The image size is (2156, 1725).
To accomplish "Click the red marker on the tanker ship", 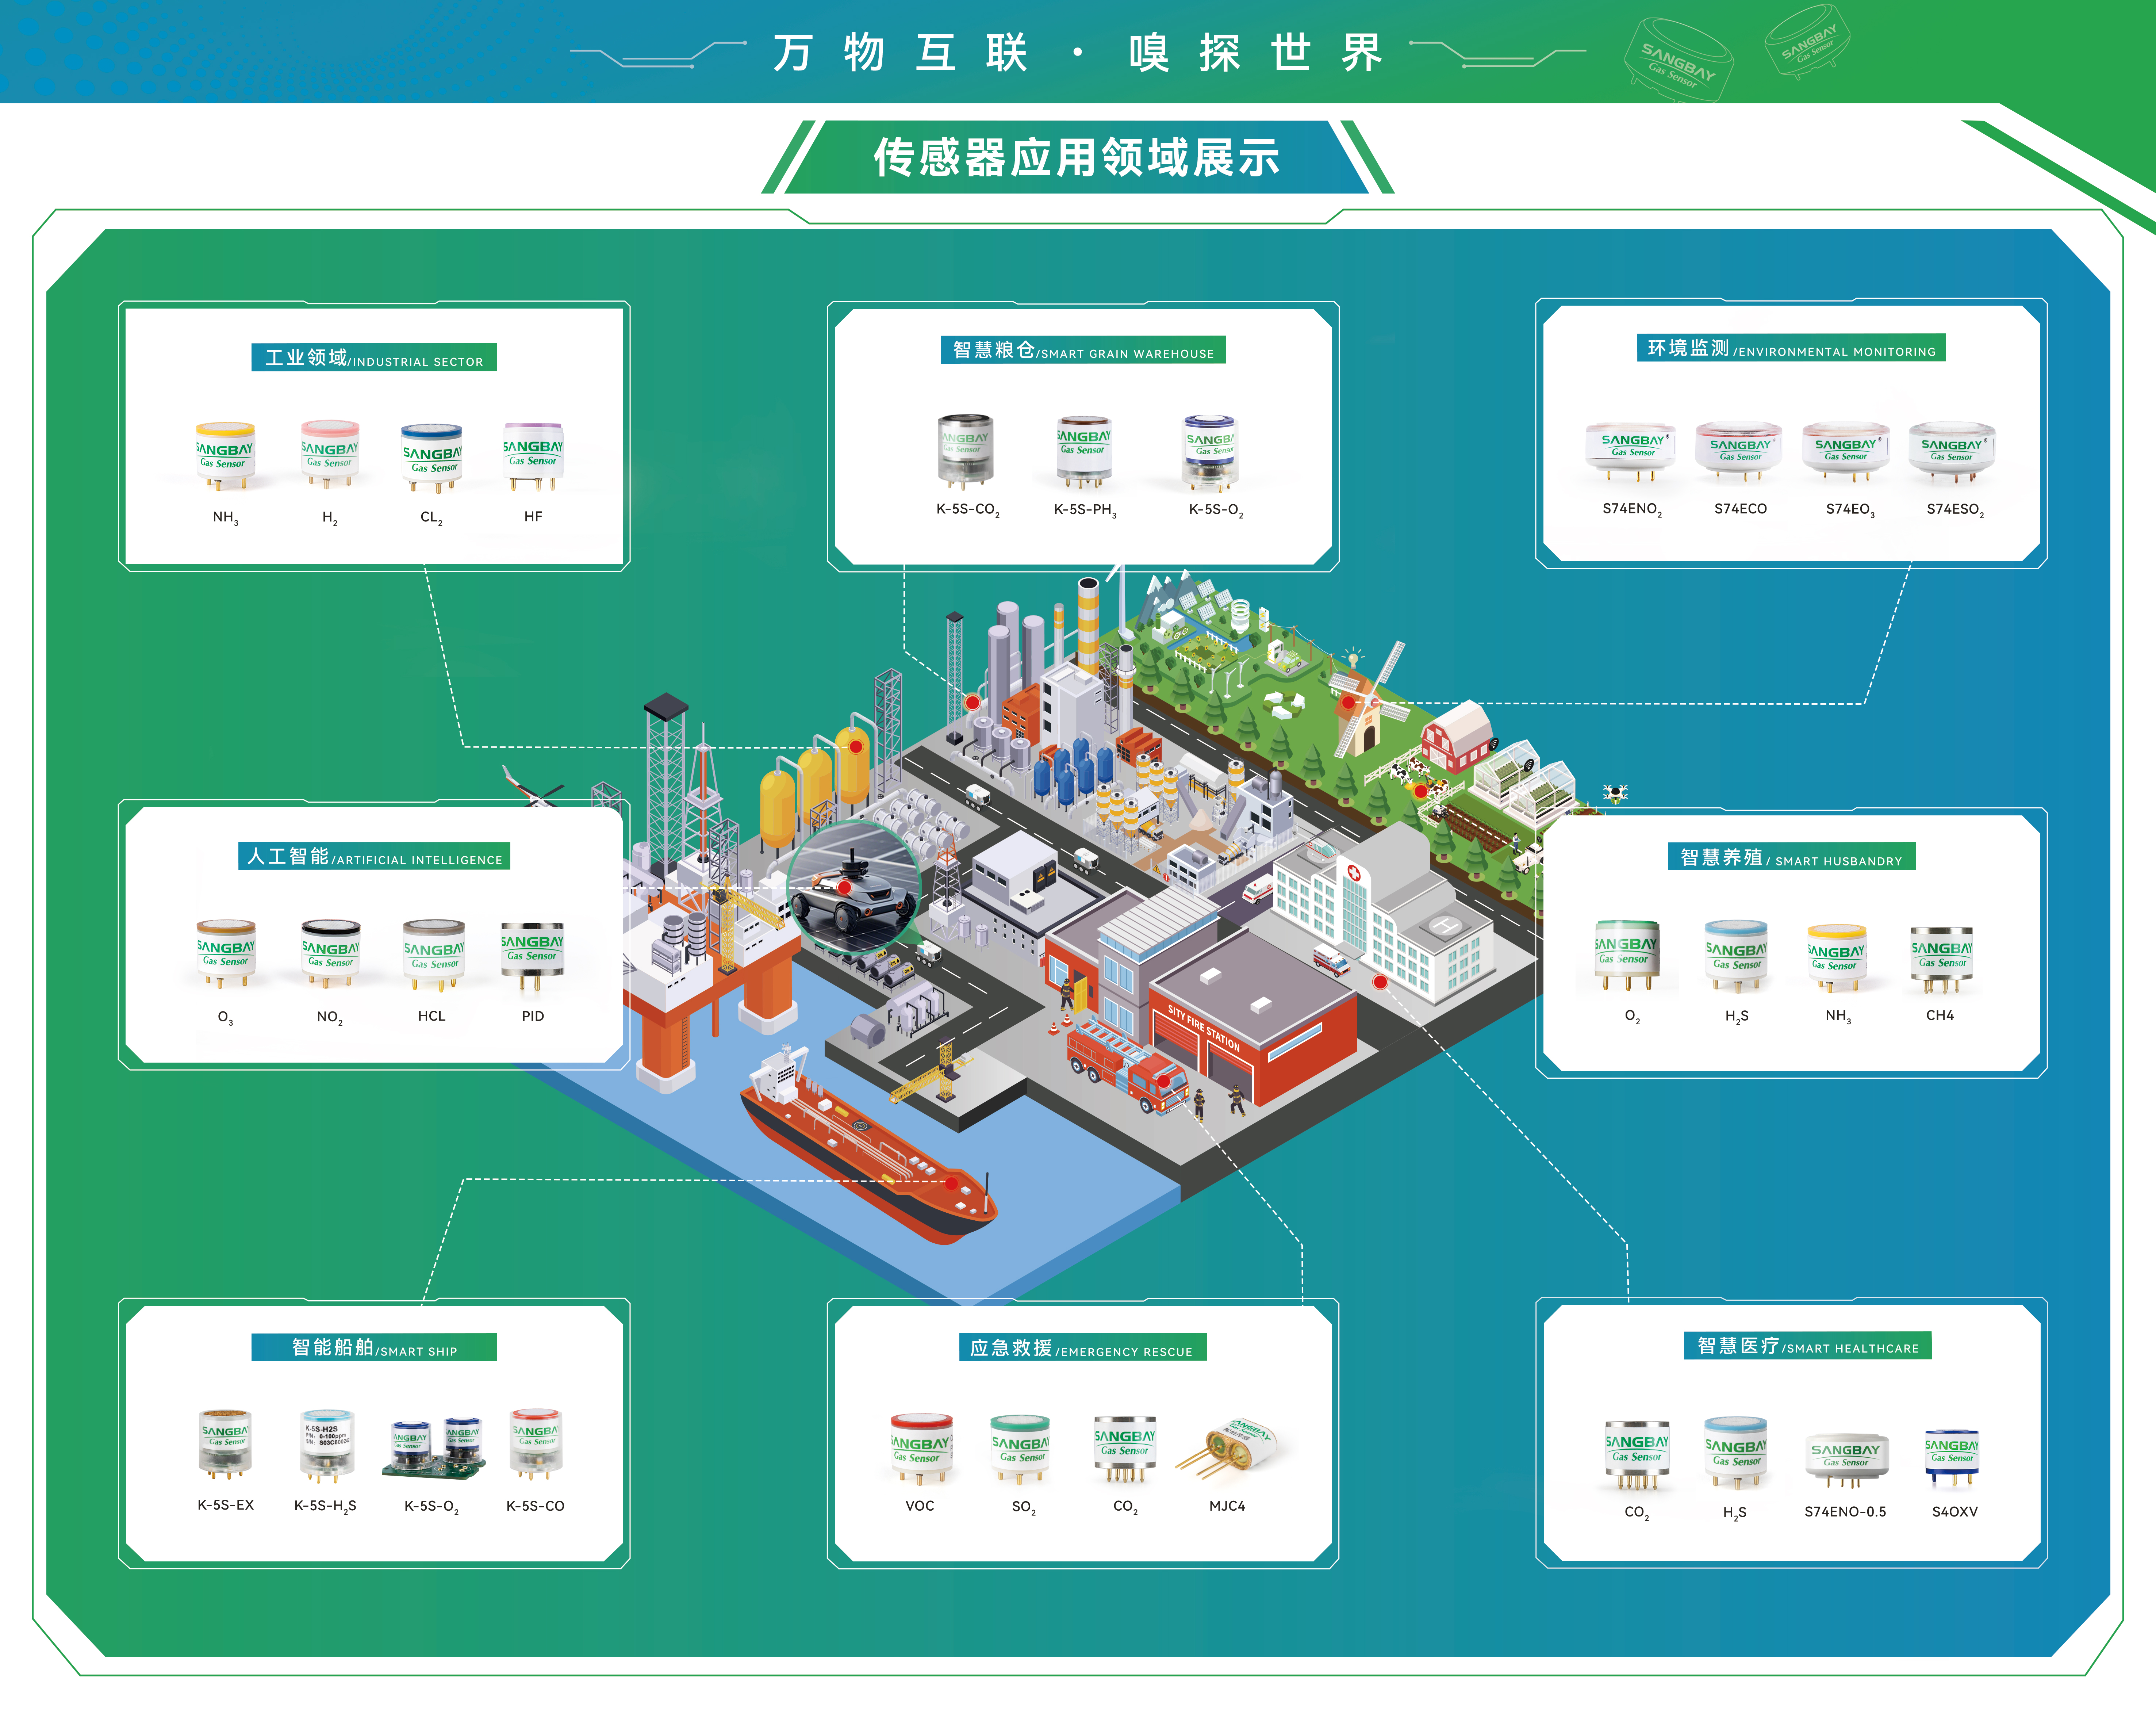I will 951,1184.
